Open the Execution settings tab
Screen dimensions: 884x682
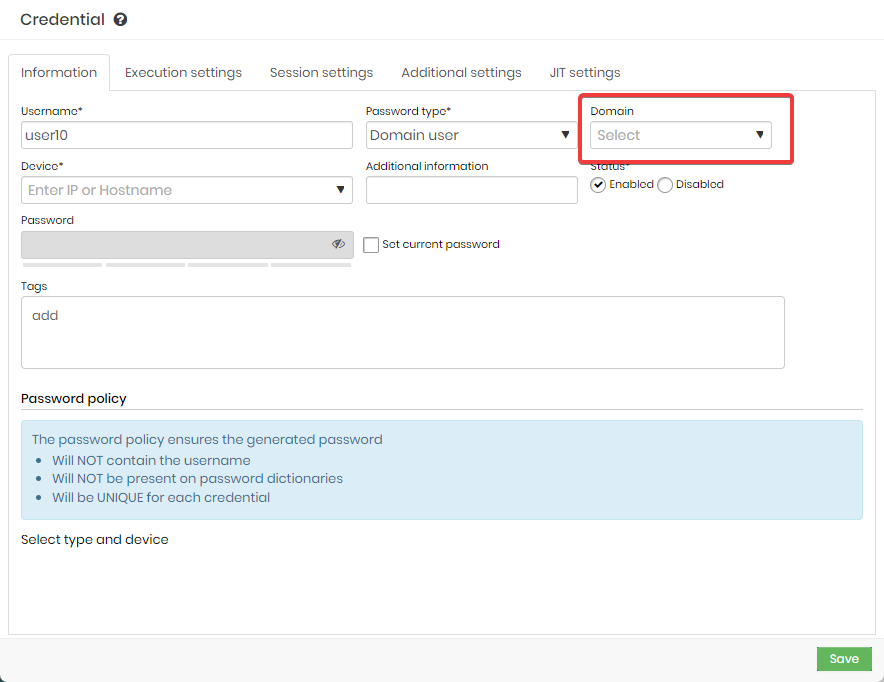(x=183, y=73)
